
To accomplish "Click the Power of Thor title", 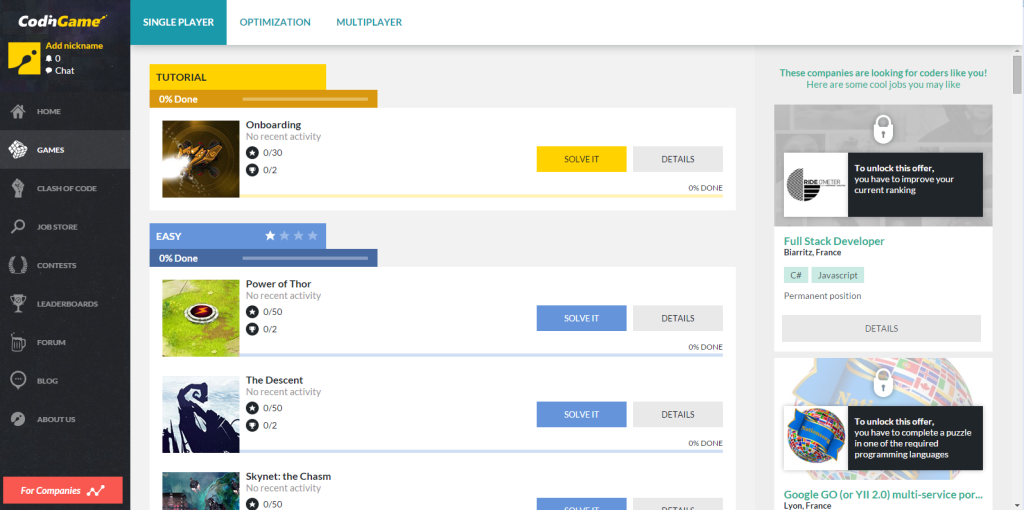I will click(x=279, y=284).
